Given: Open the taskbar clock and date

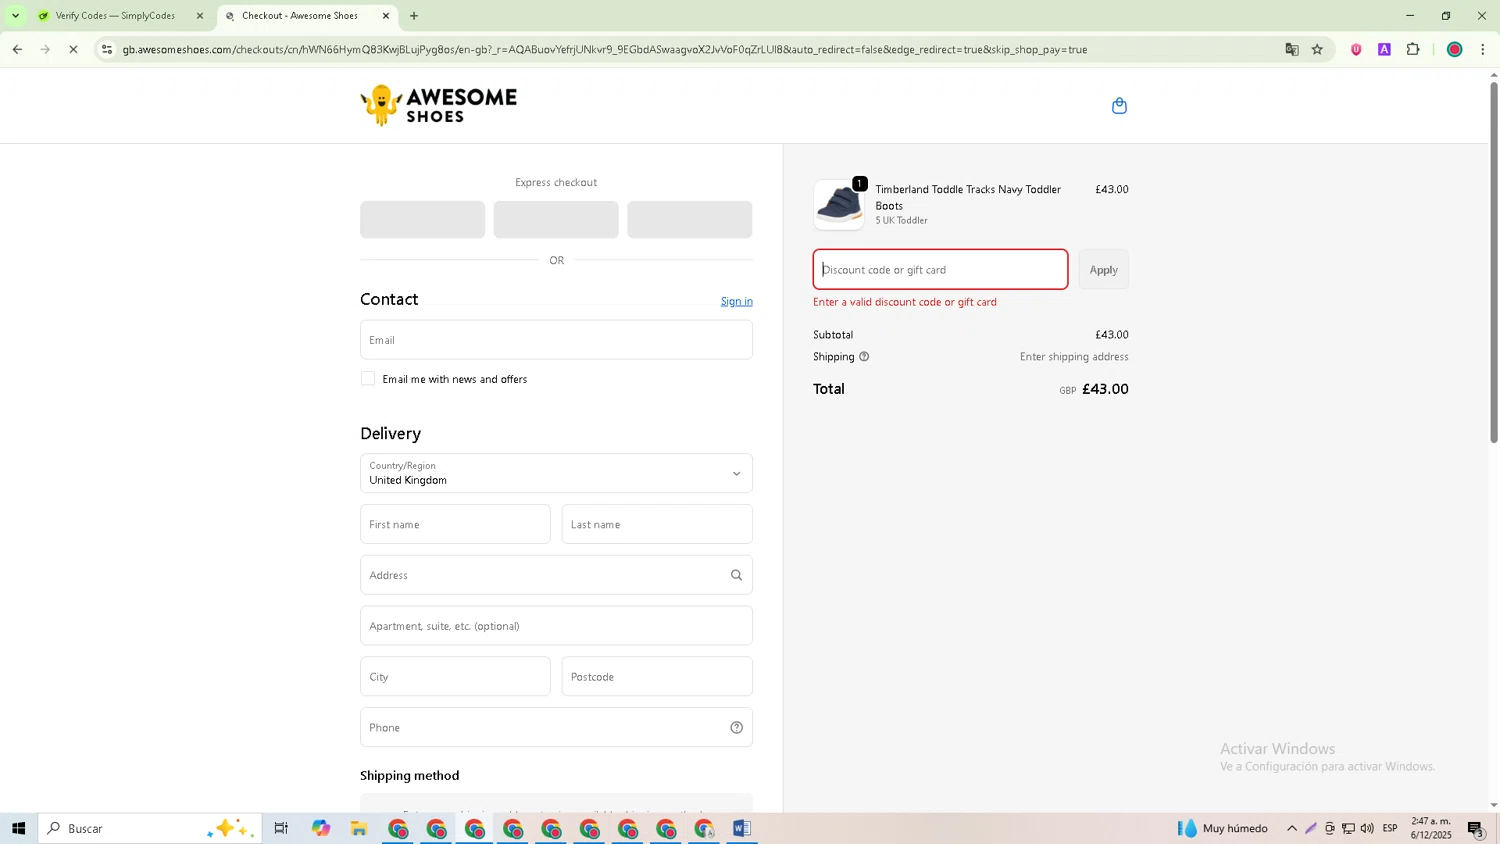Looking at the screenshot, I should [1431, 828].
